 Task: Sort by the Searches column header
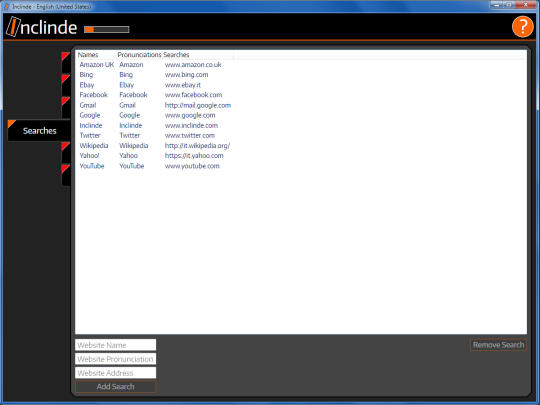click(176, 55)
